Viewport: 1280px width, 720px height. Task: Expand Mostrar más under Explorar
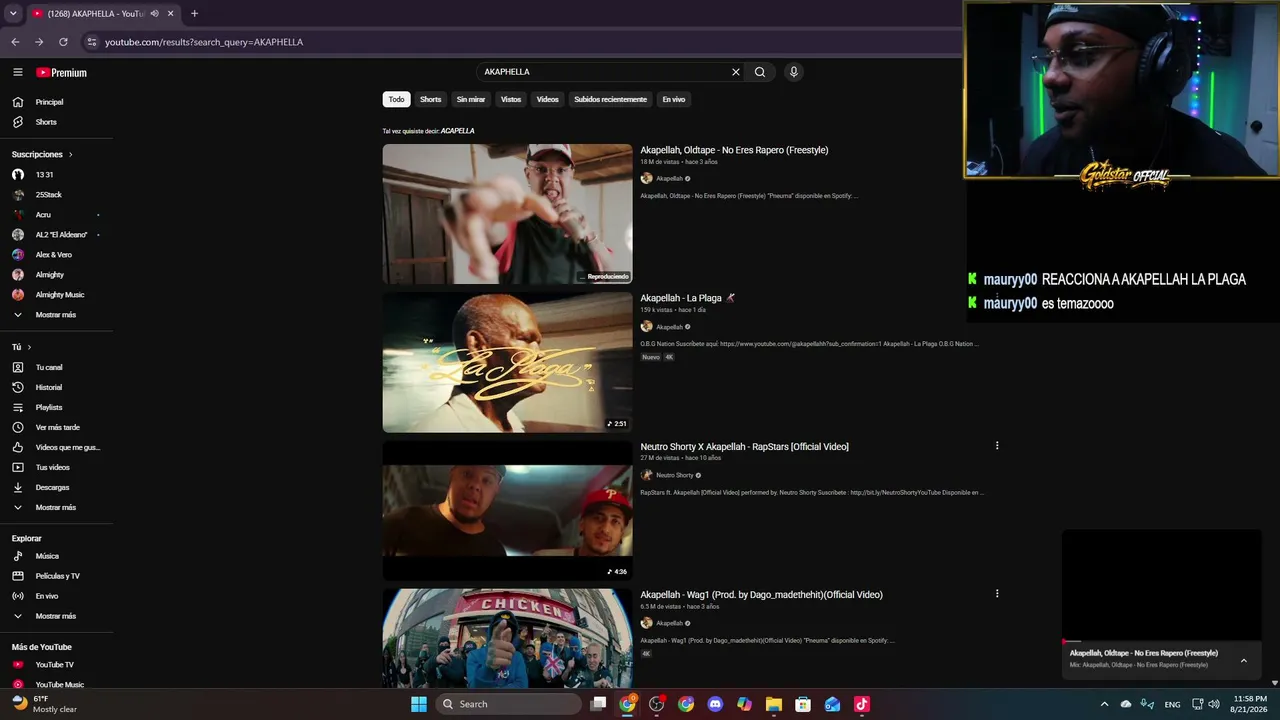[56, 616]
